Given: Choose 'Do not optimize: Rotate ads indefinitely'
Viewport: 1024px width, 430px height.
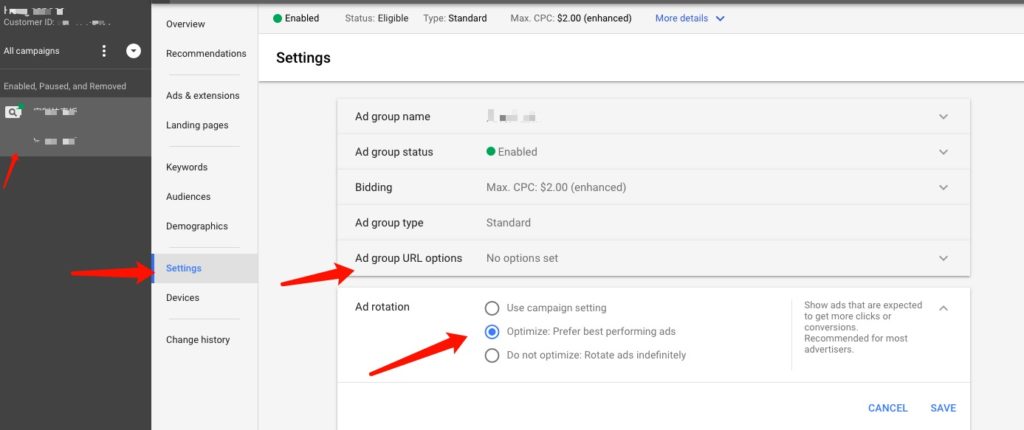Looking at the screenshot, I should click(x=492, y=355).
